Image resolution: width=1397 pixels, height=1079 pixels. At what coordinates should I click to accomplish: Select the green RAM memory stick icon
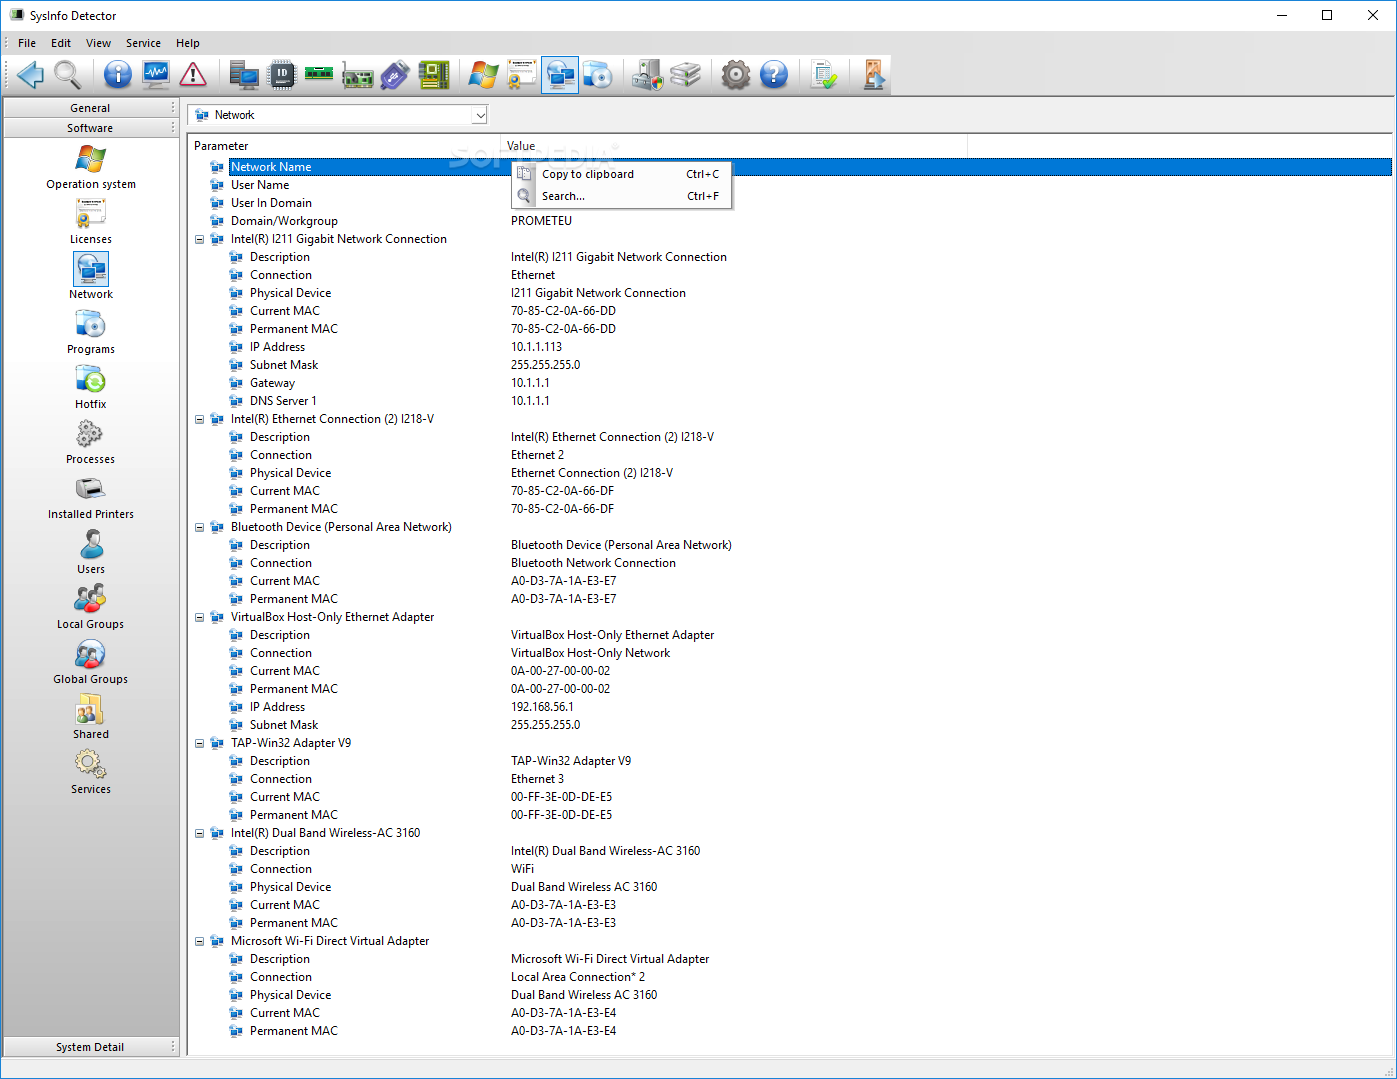319,75
